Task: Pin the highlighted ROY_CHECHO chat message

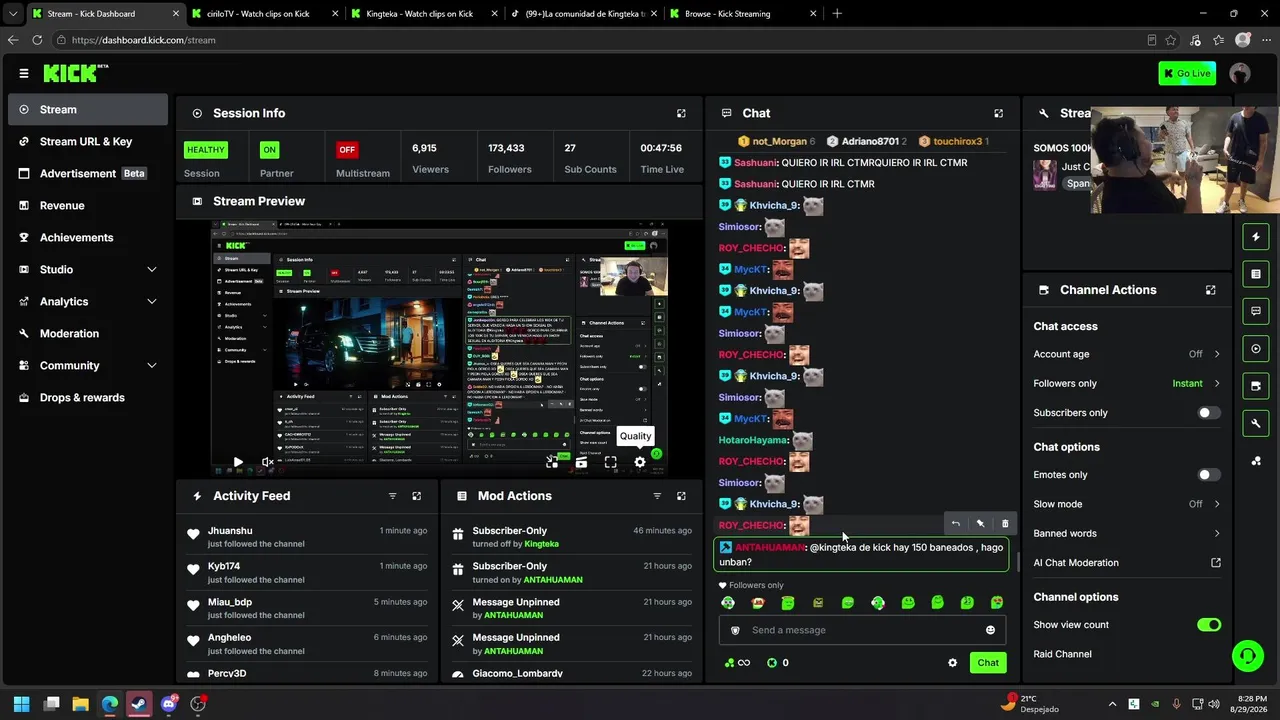Action: 980,523
